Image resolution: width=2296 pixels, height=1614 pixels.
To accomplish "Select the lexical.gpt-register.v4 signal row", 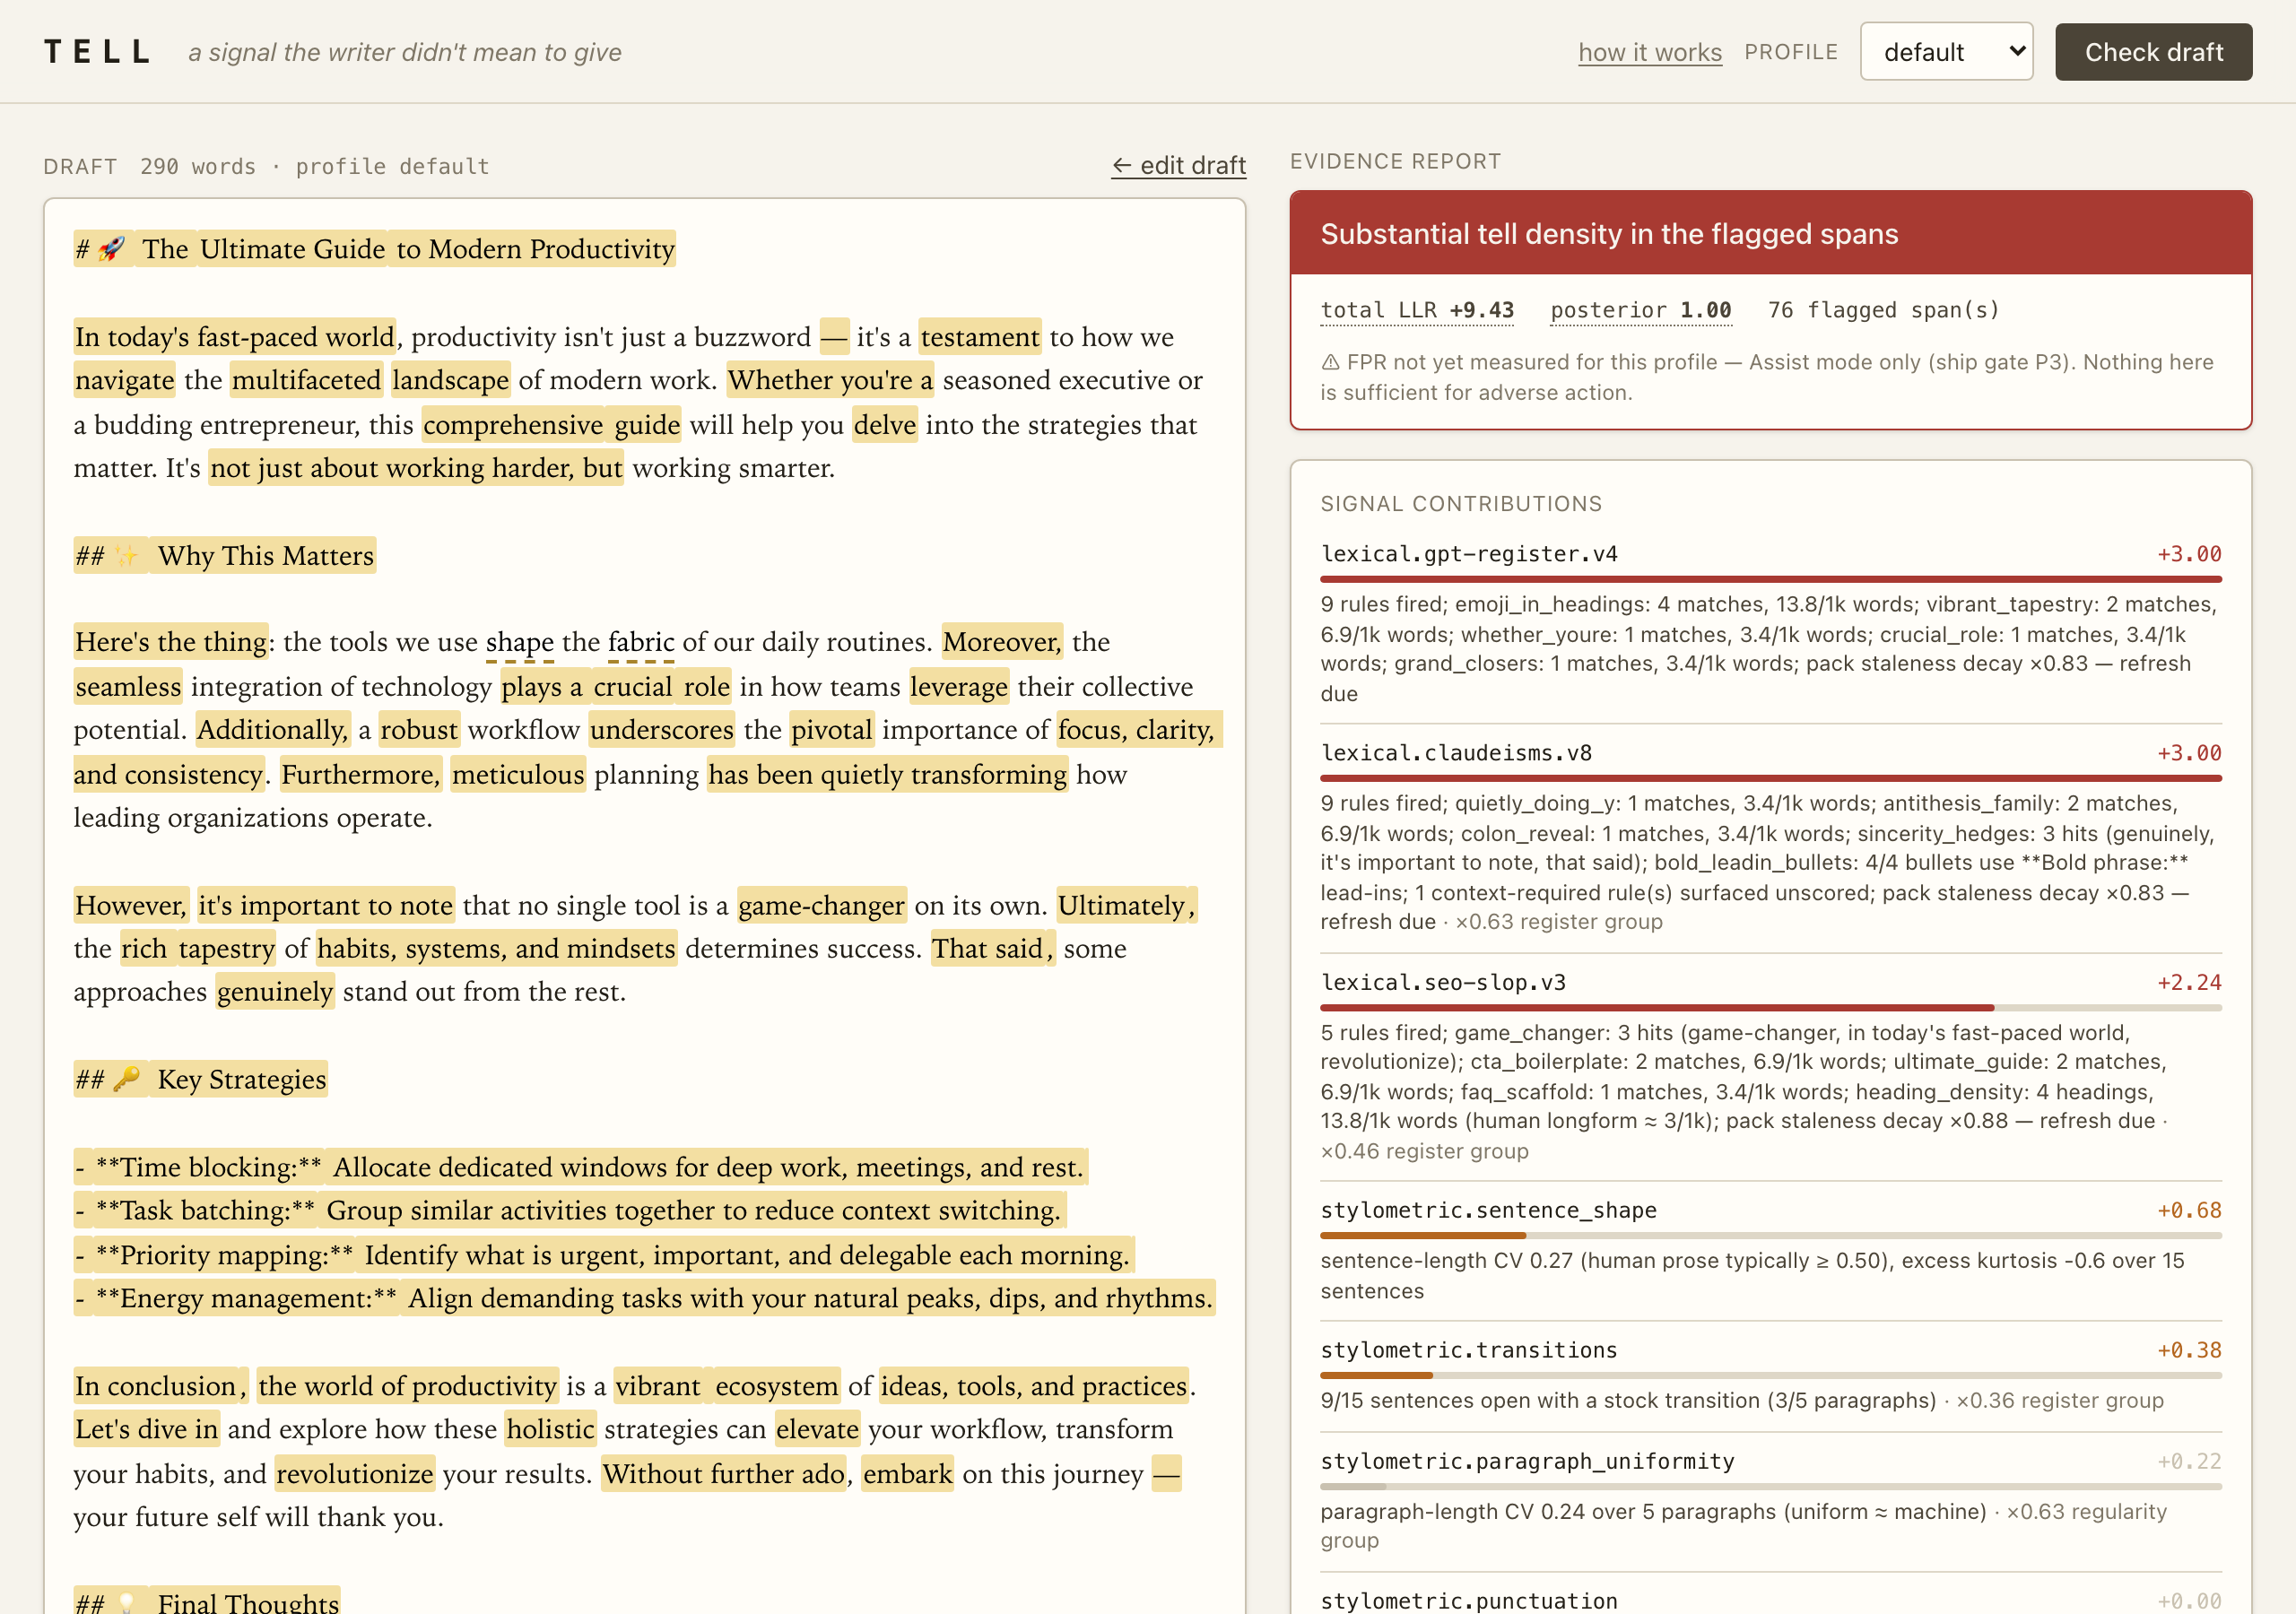I will 1770,623.
